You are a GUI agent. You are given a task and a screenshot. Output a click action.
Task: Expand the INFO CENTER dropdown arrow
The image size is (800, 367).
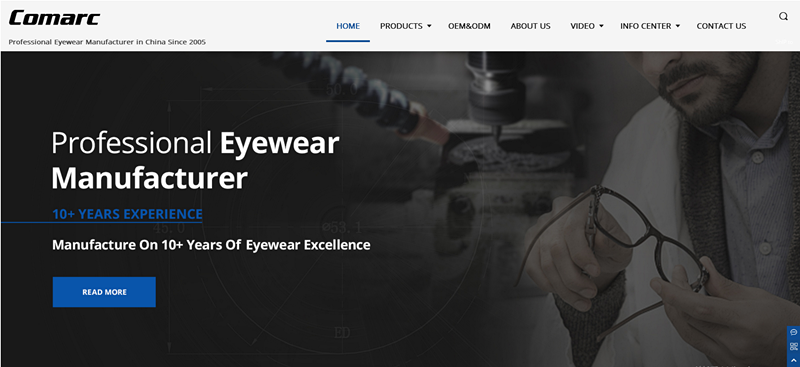(x=678, y=26)
